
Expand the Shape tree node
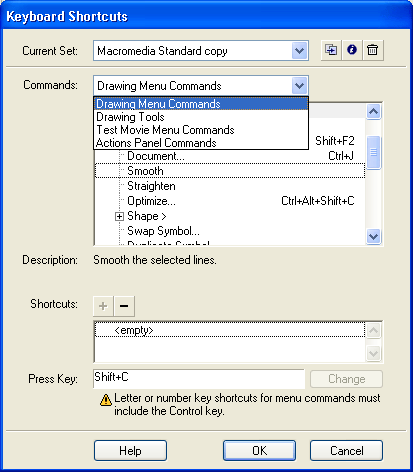point(119,217)
